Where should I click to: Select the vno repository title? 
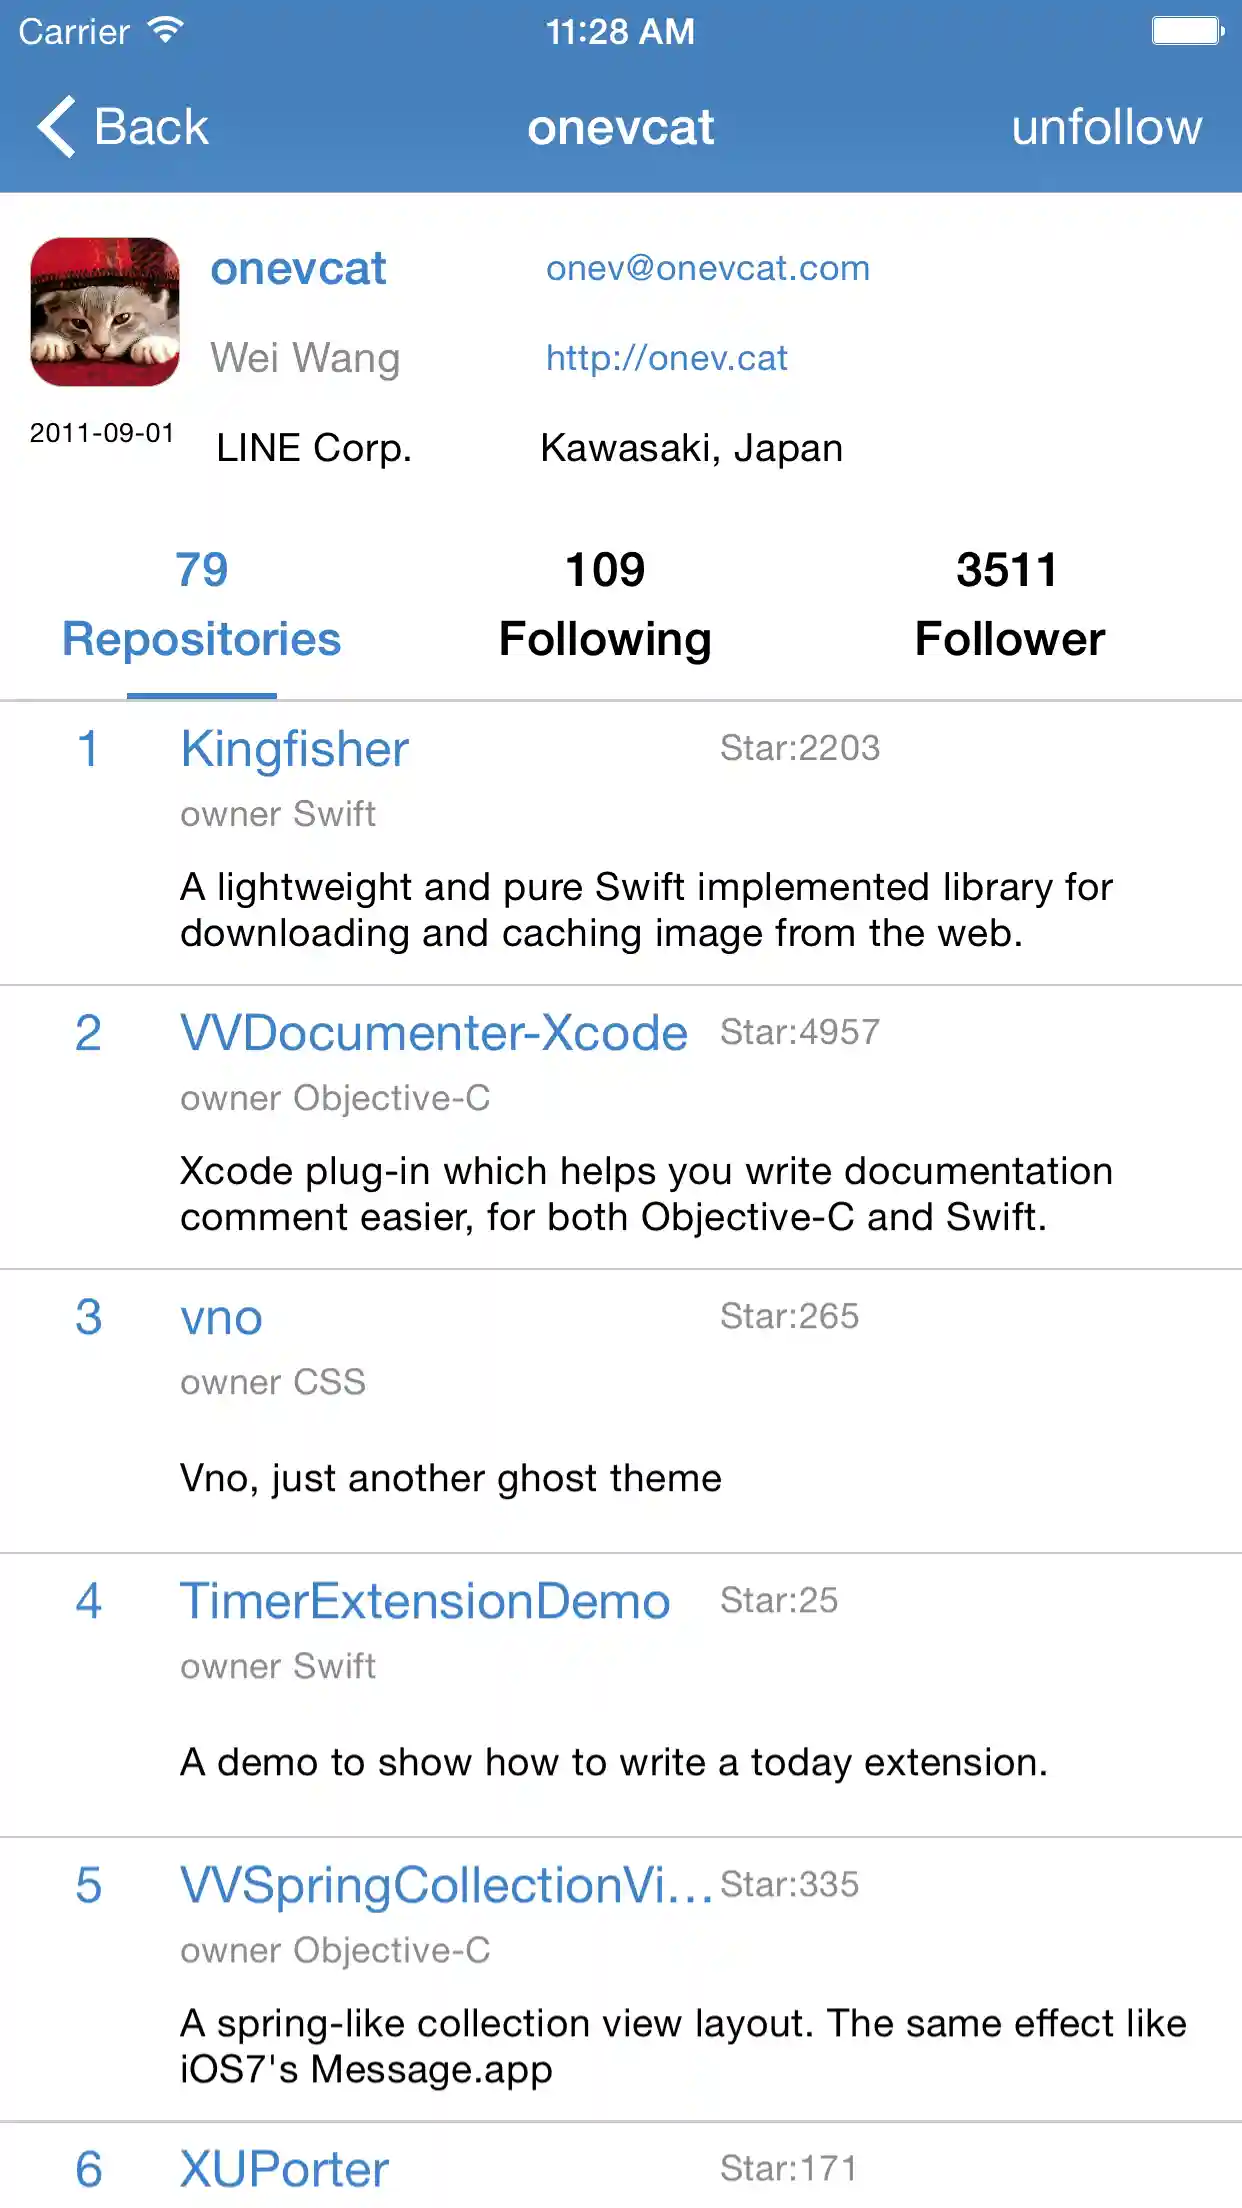(x=221, y=1317)
